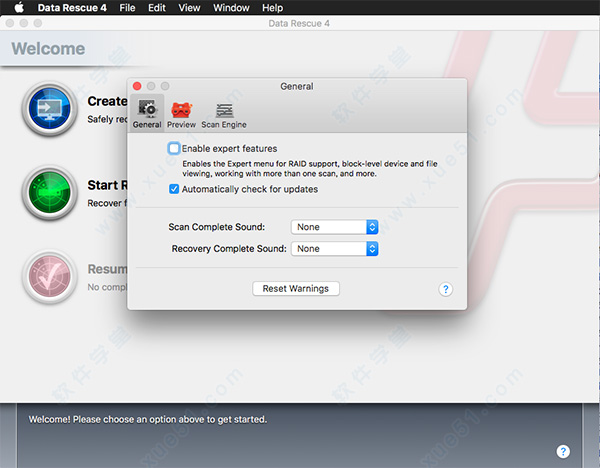Open help button in the bottom status panel
Screen dimensions: 600x468
(563, 452)
